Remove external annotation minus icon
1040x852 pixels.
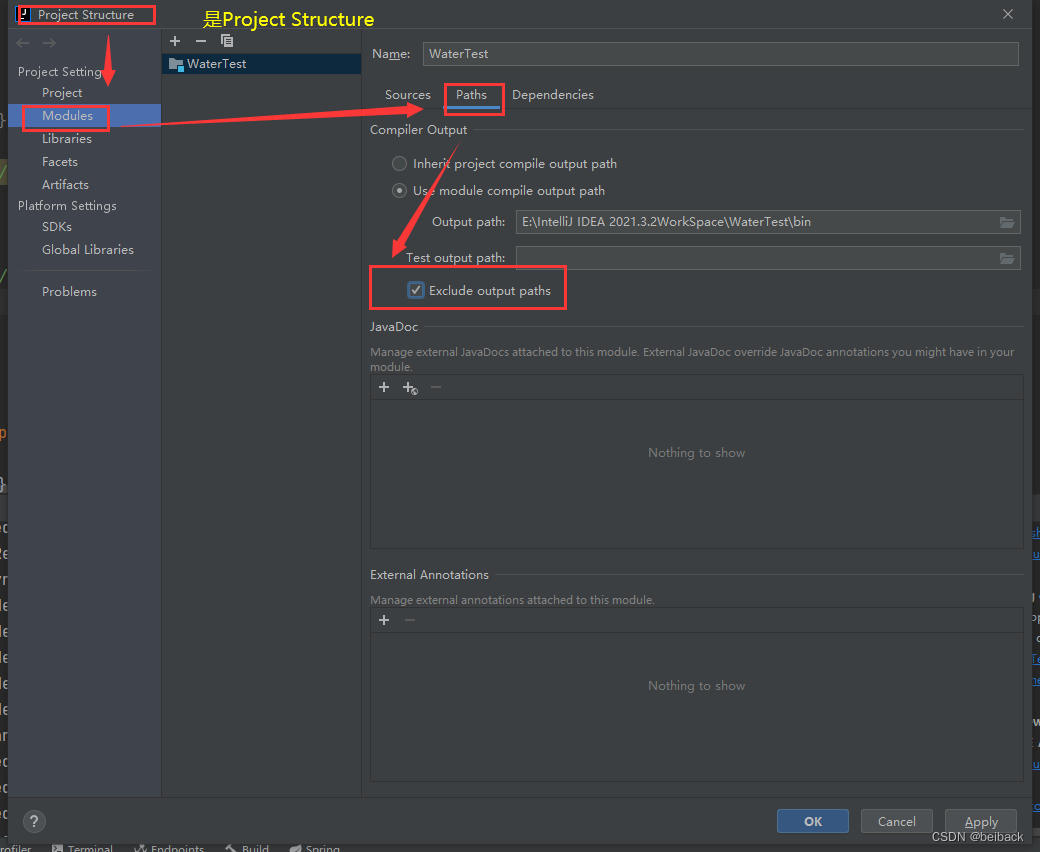click(x=410, y=620)
